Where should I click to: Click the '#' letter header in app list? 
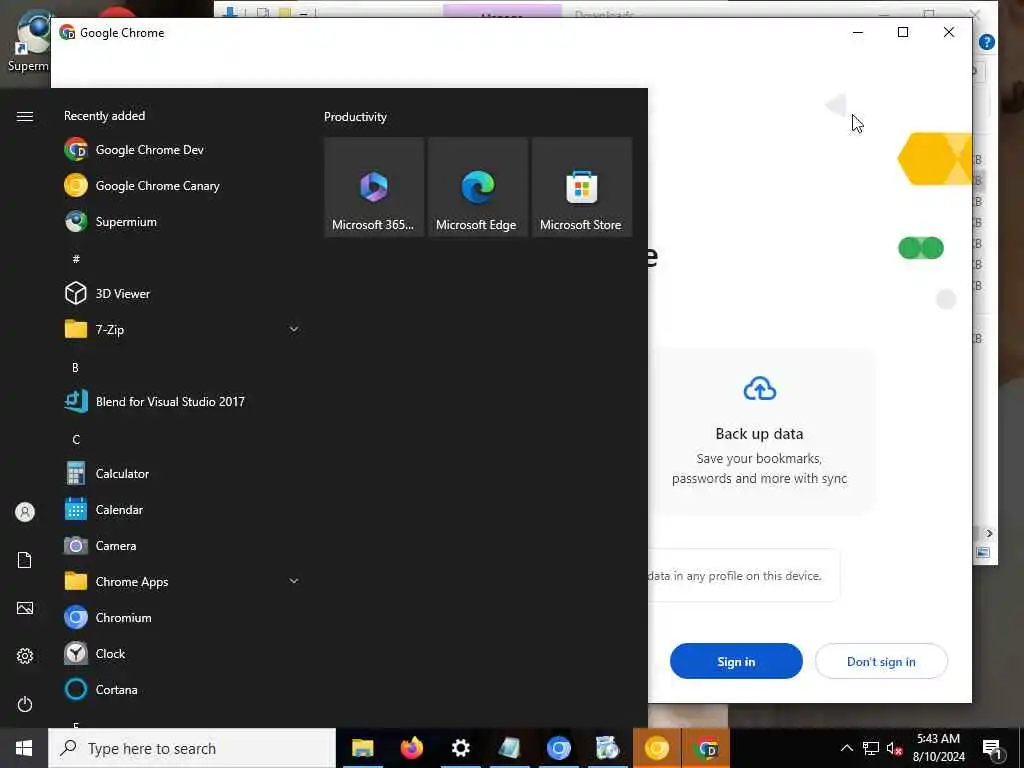[76, 259]
